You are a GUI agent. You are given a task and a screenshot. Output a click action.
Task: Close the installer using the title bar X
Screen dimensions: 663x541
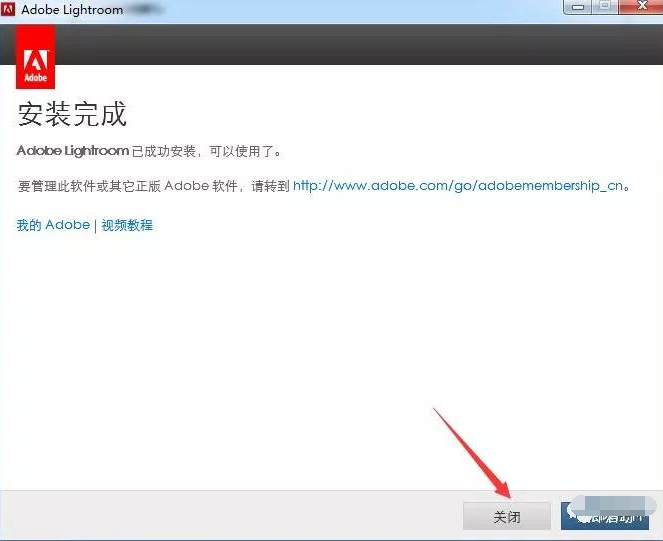pos(641,7)
